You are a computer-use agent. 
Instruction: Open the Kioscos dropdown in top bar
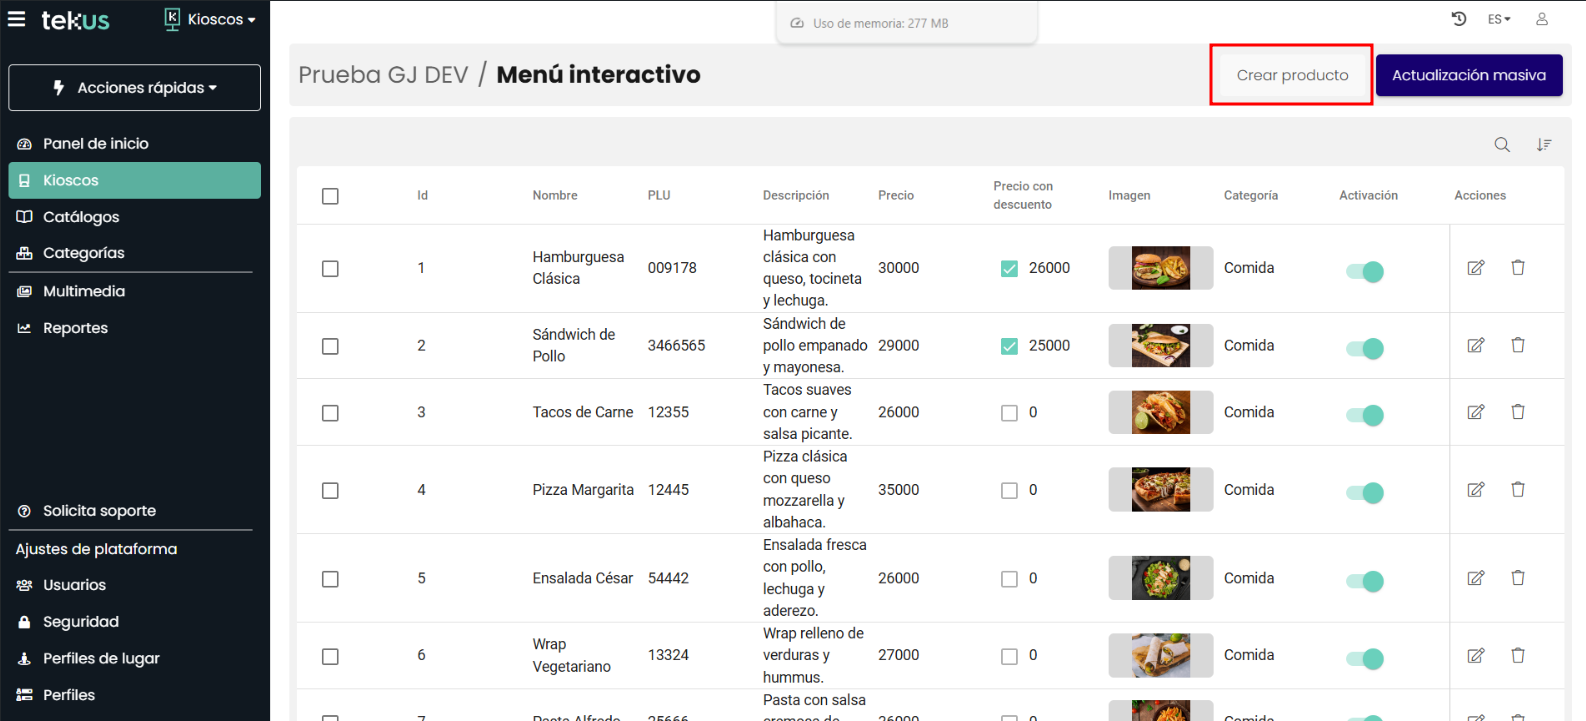[x=211, y=19]
